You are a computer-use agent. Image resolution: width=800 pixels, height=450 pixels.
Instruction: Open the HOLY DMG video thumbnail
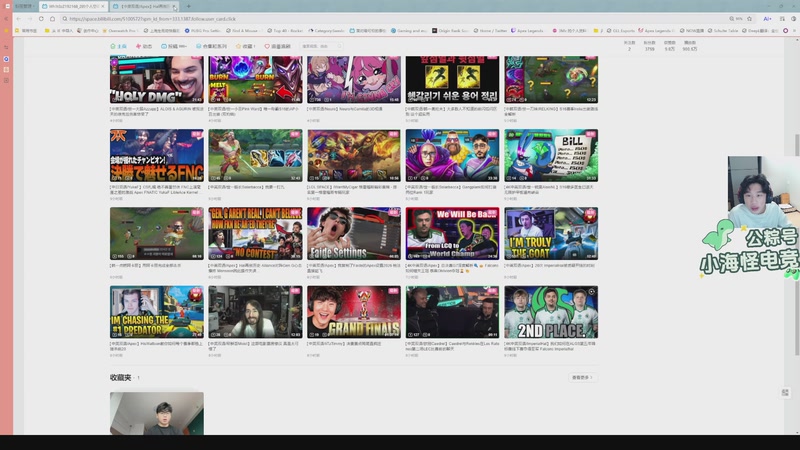[x=157, y=80]
